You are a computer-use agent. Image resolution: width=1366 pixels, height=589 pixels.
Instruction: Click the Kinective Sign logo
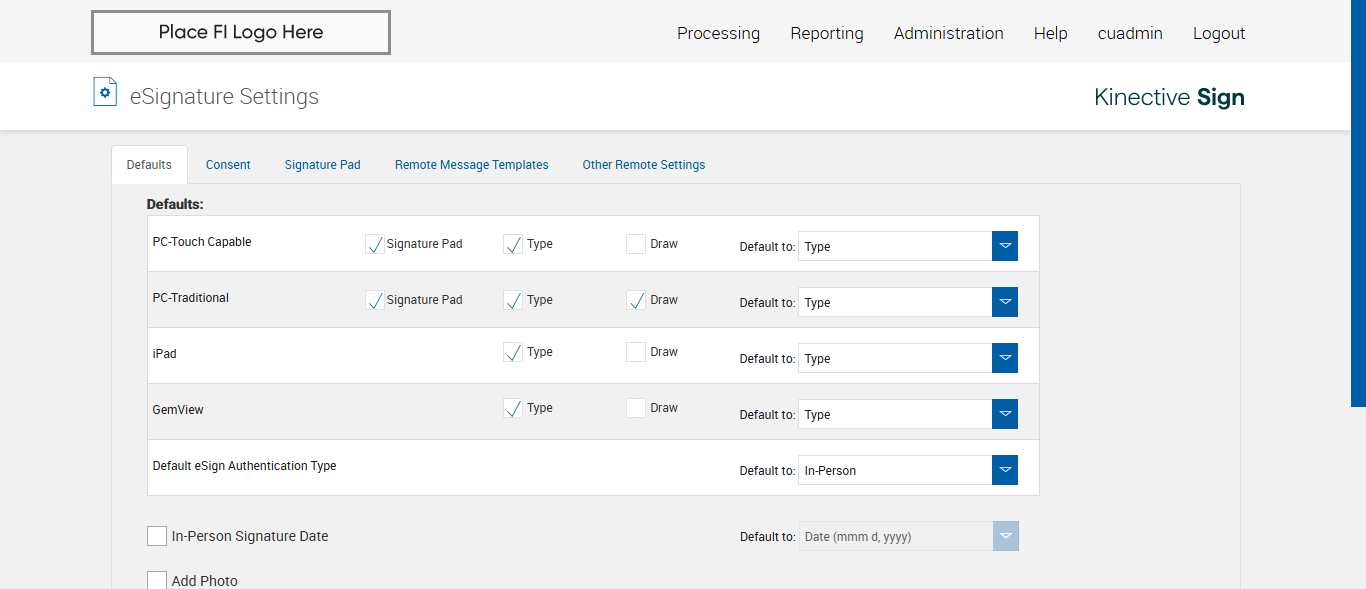[1169, 97]
